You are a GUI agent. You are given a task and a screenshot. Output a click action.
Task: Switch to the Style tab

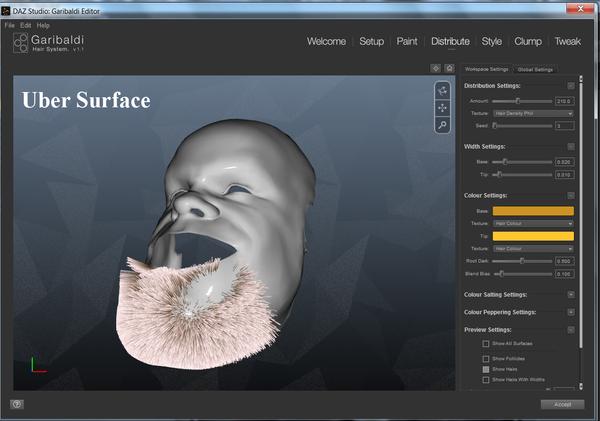tap(492, 41)
